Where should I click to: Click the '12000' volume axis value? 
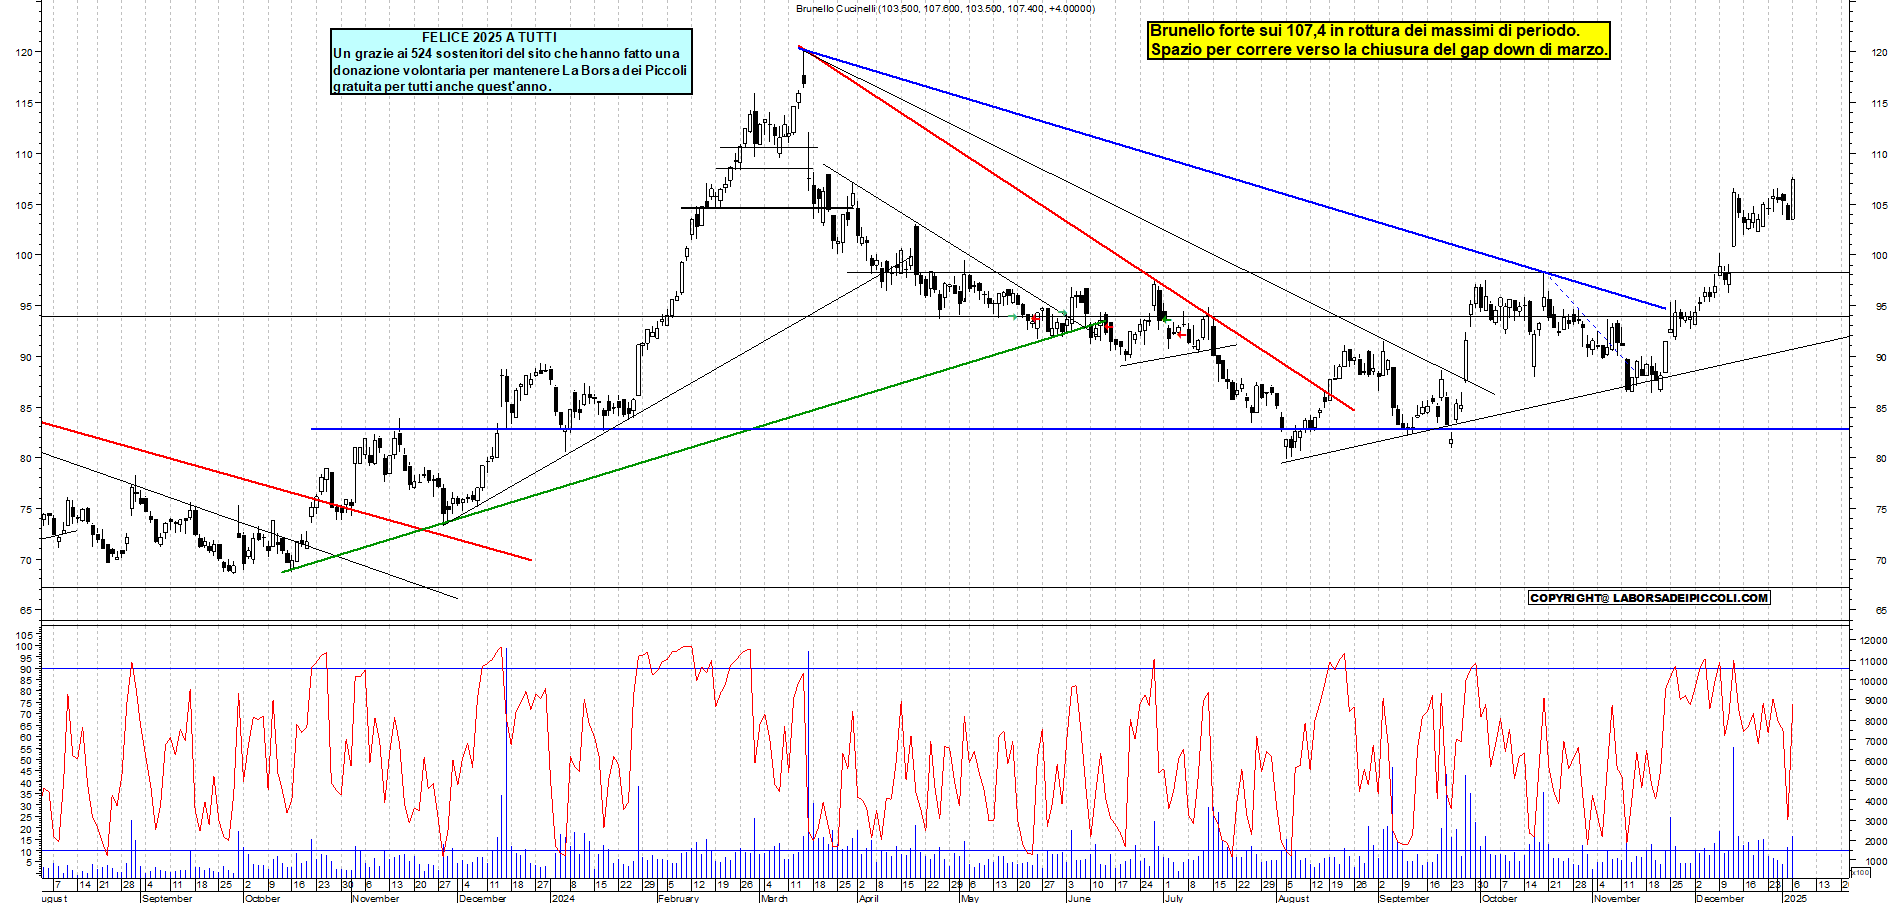[x=1873, y=640]
